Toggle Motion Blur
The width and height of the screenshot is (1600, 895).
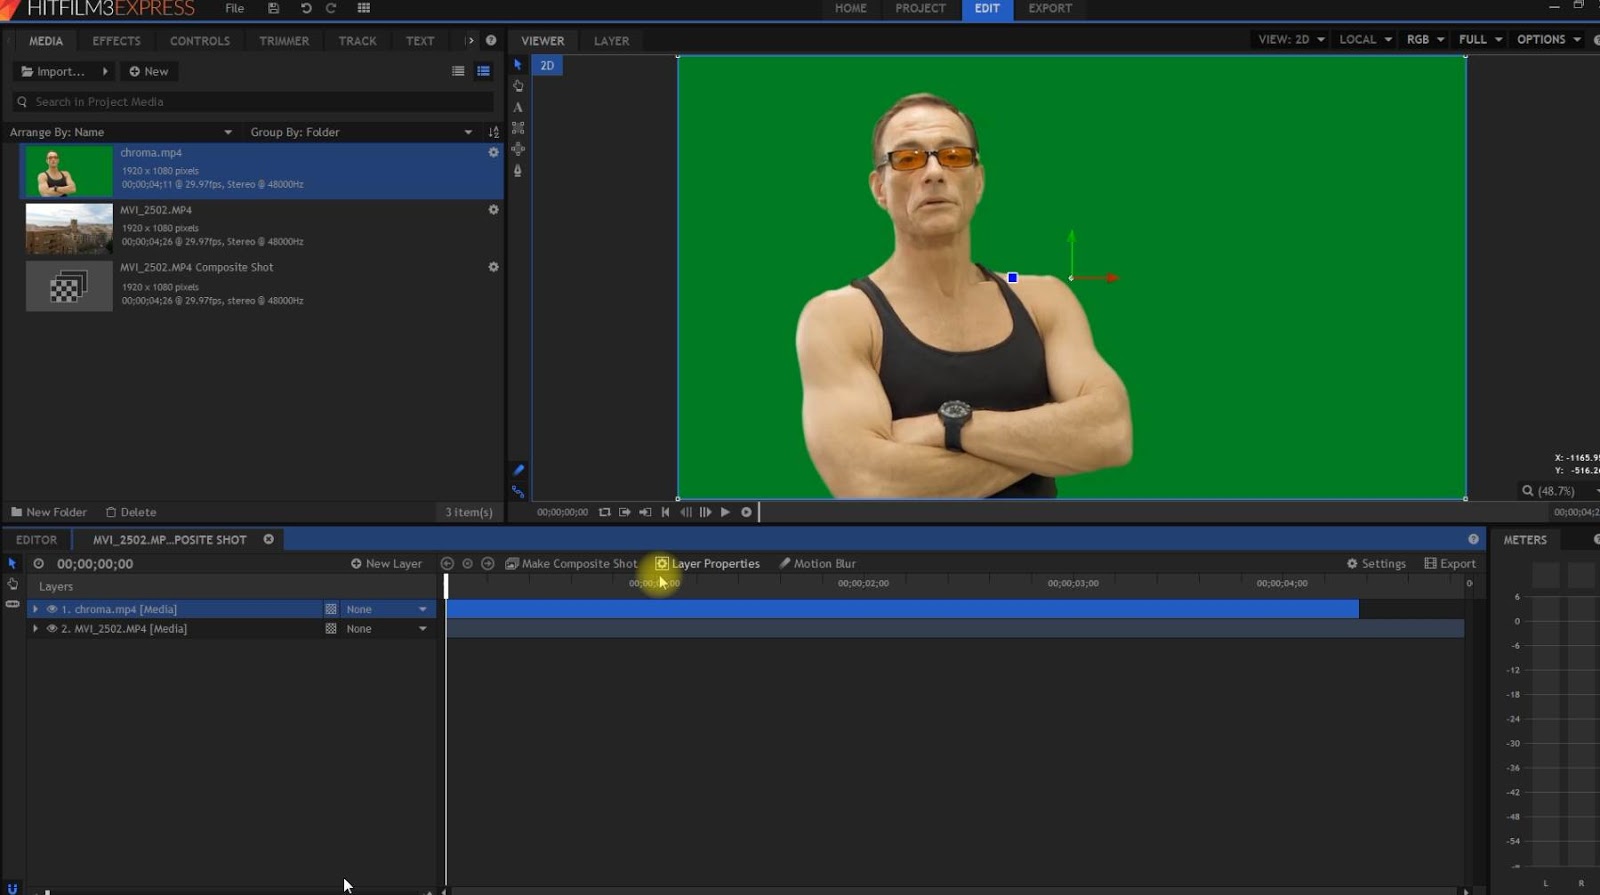(x=817, y=564)
